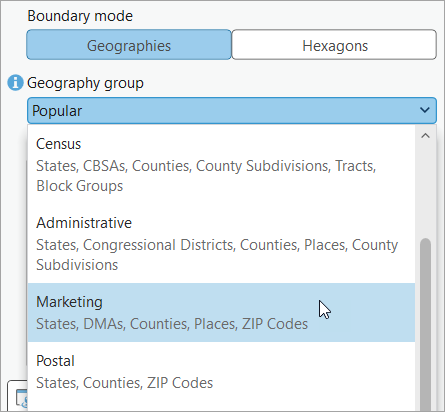This screenshot has width=445, height=412.
Task: Choose the Administrative geography group
Action: (221, 244)
